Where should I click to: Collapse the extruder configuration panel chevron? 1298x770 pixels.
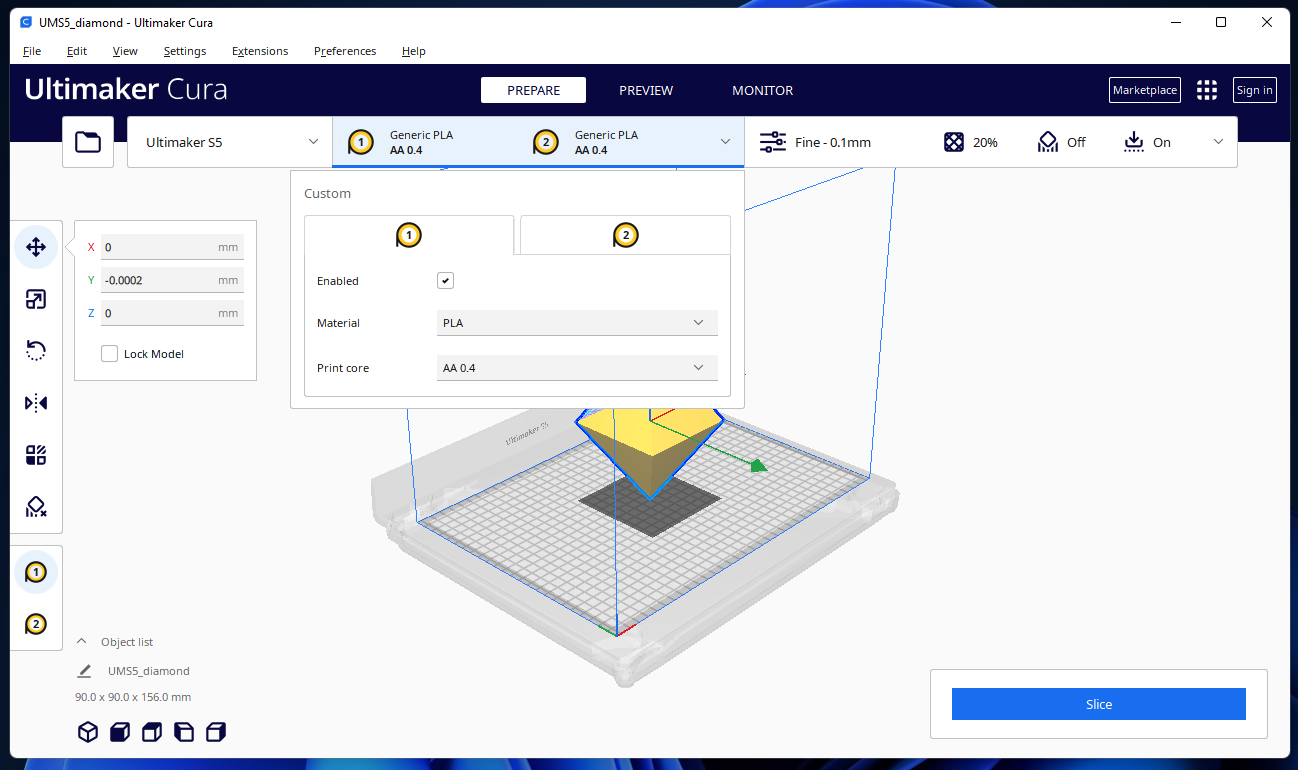(x=726, y=142)
